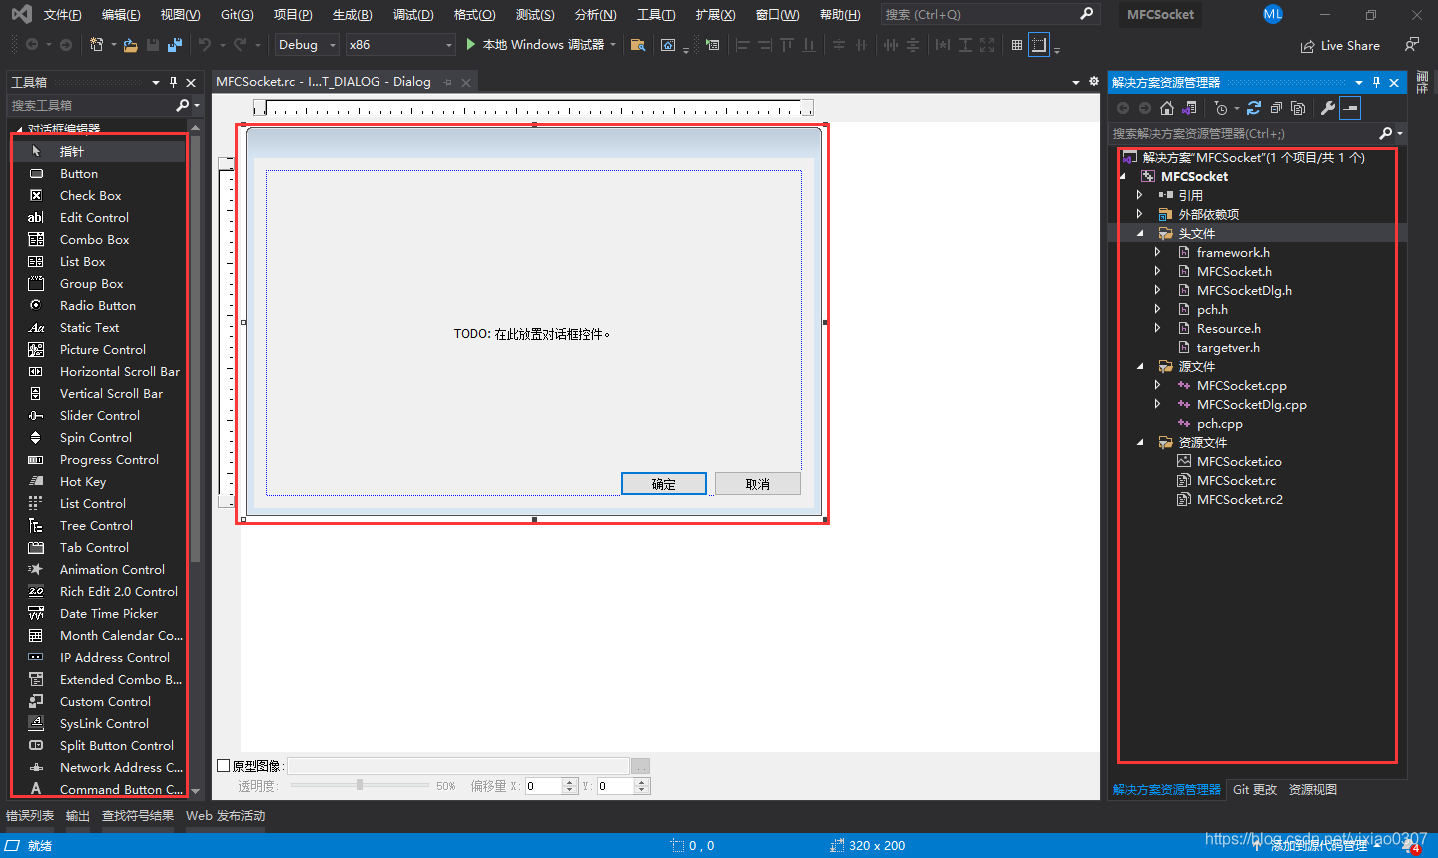Pick the Static Text control
This screenshot has width=1438, height=858.
[98, 327]
